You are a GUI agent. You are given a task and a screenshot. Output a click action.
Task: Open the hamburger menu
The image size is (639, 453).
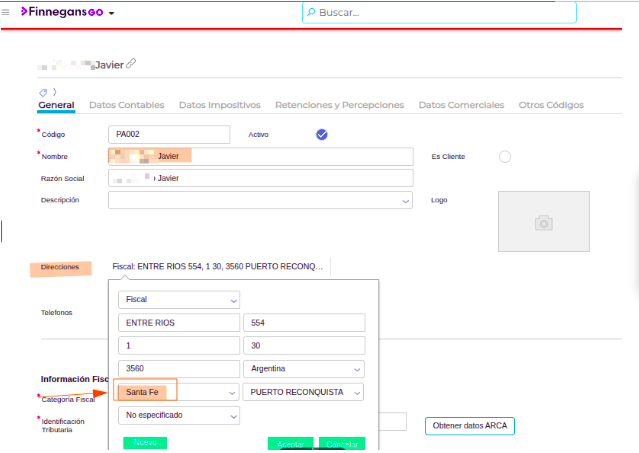pyautogui.click(x=8, y=12)
